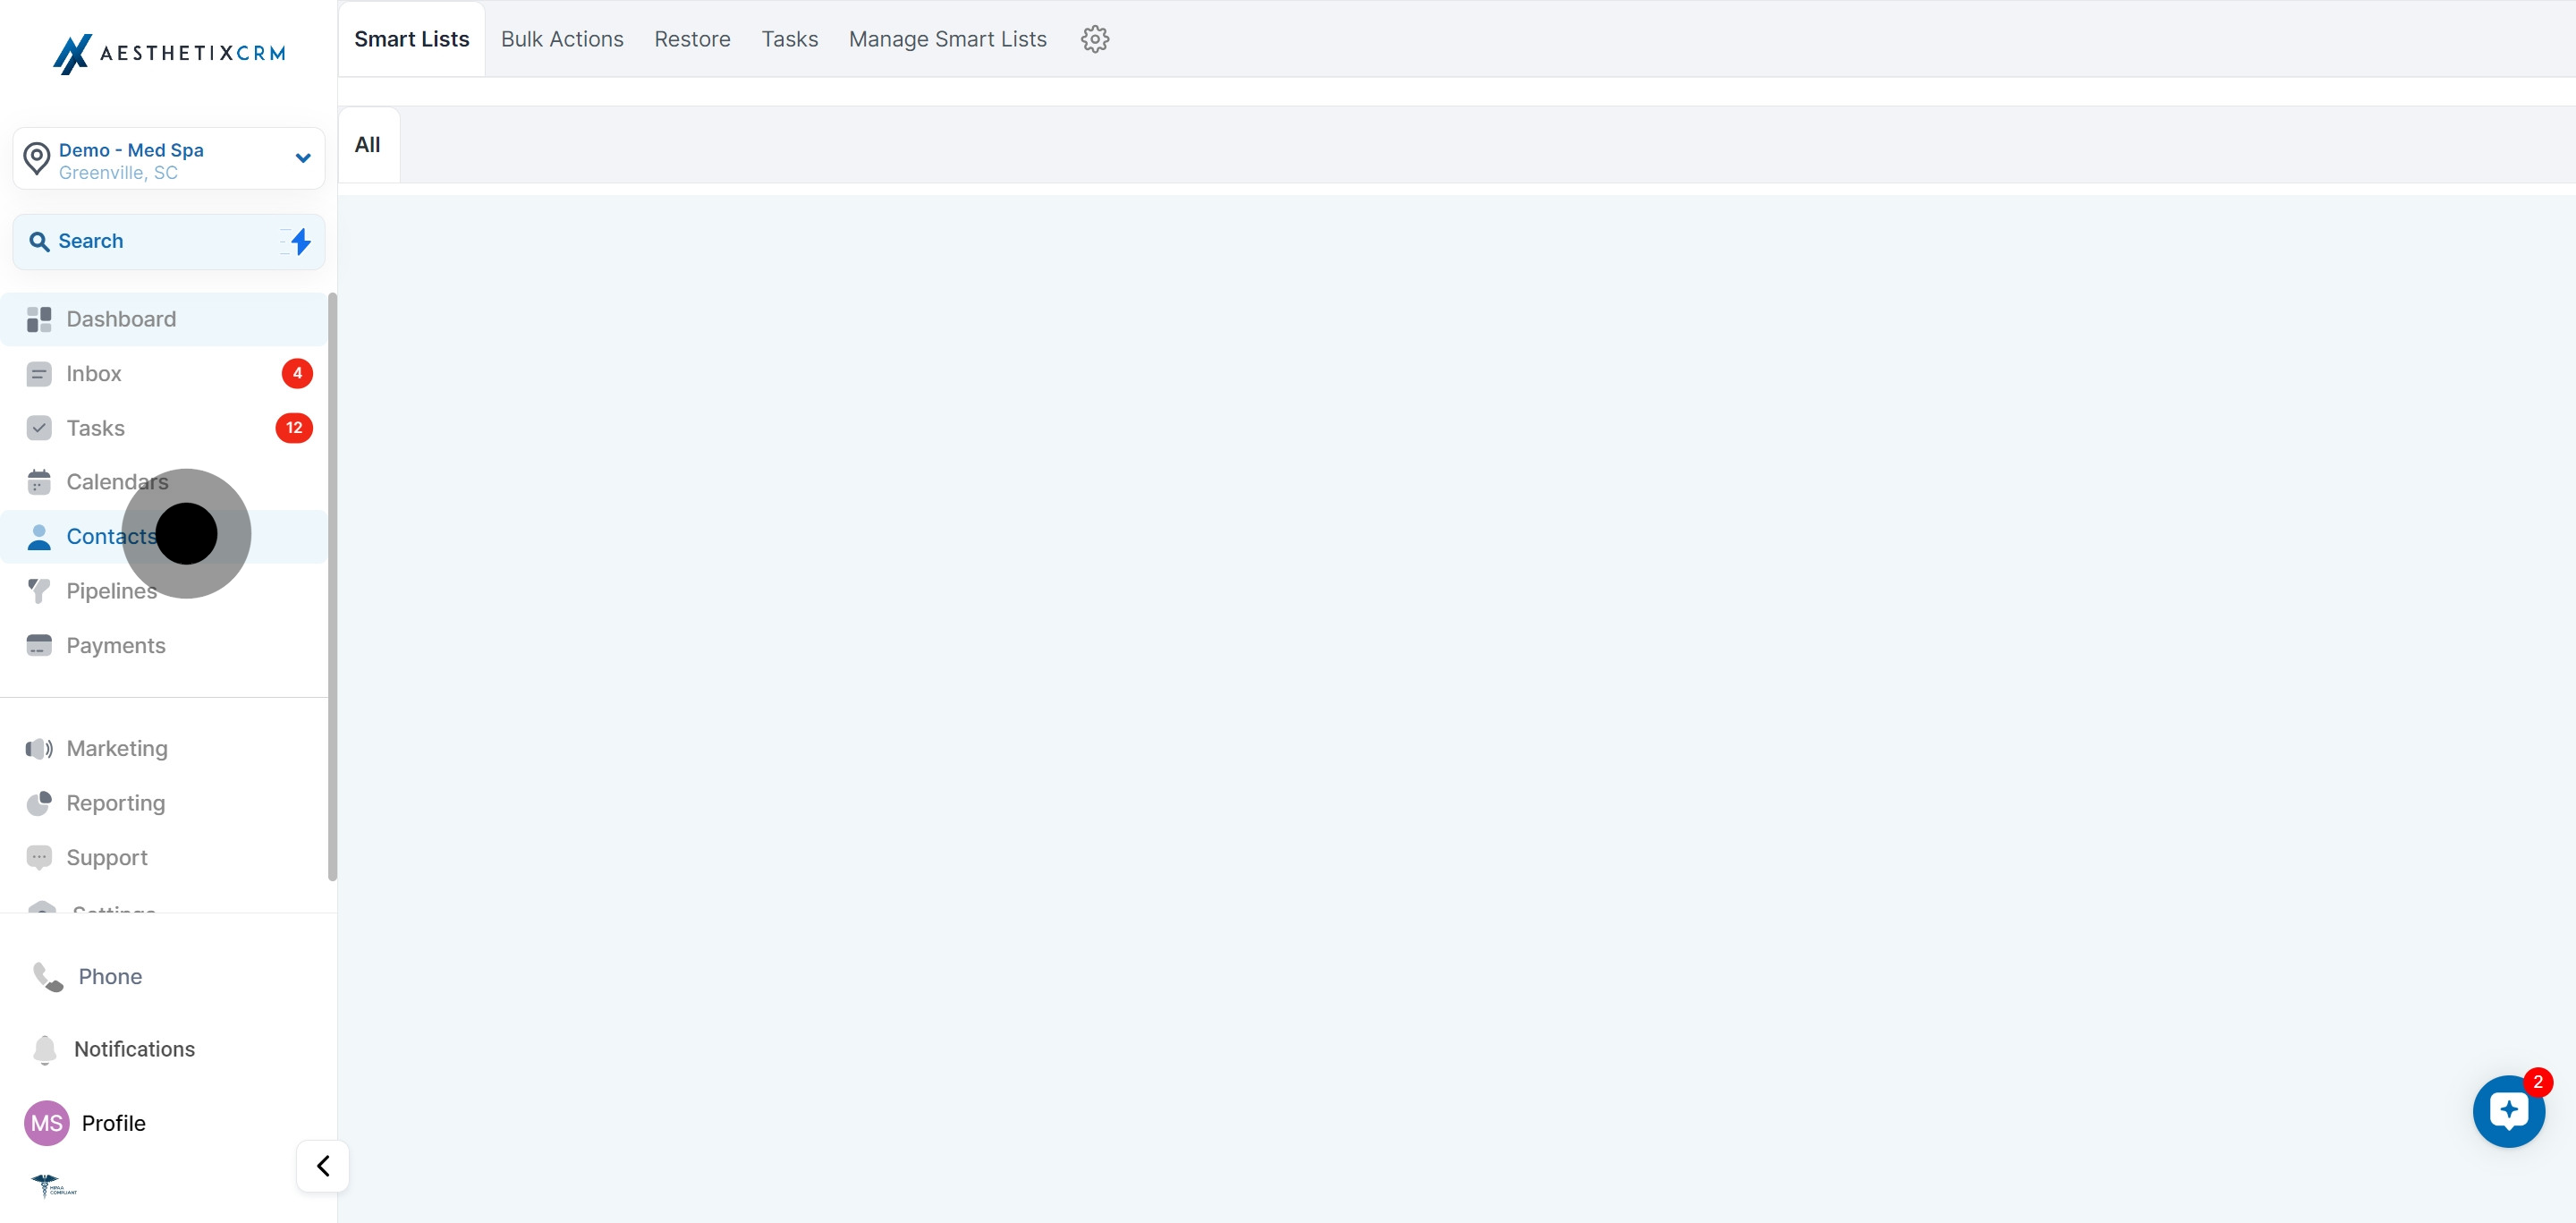Collapse the sidebar with the chevron arrow

322,1166
